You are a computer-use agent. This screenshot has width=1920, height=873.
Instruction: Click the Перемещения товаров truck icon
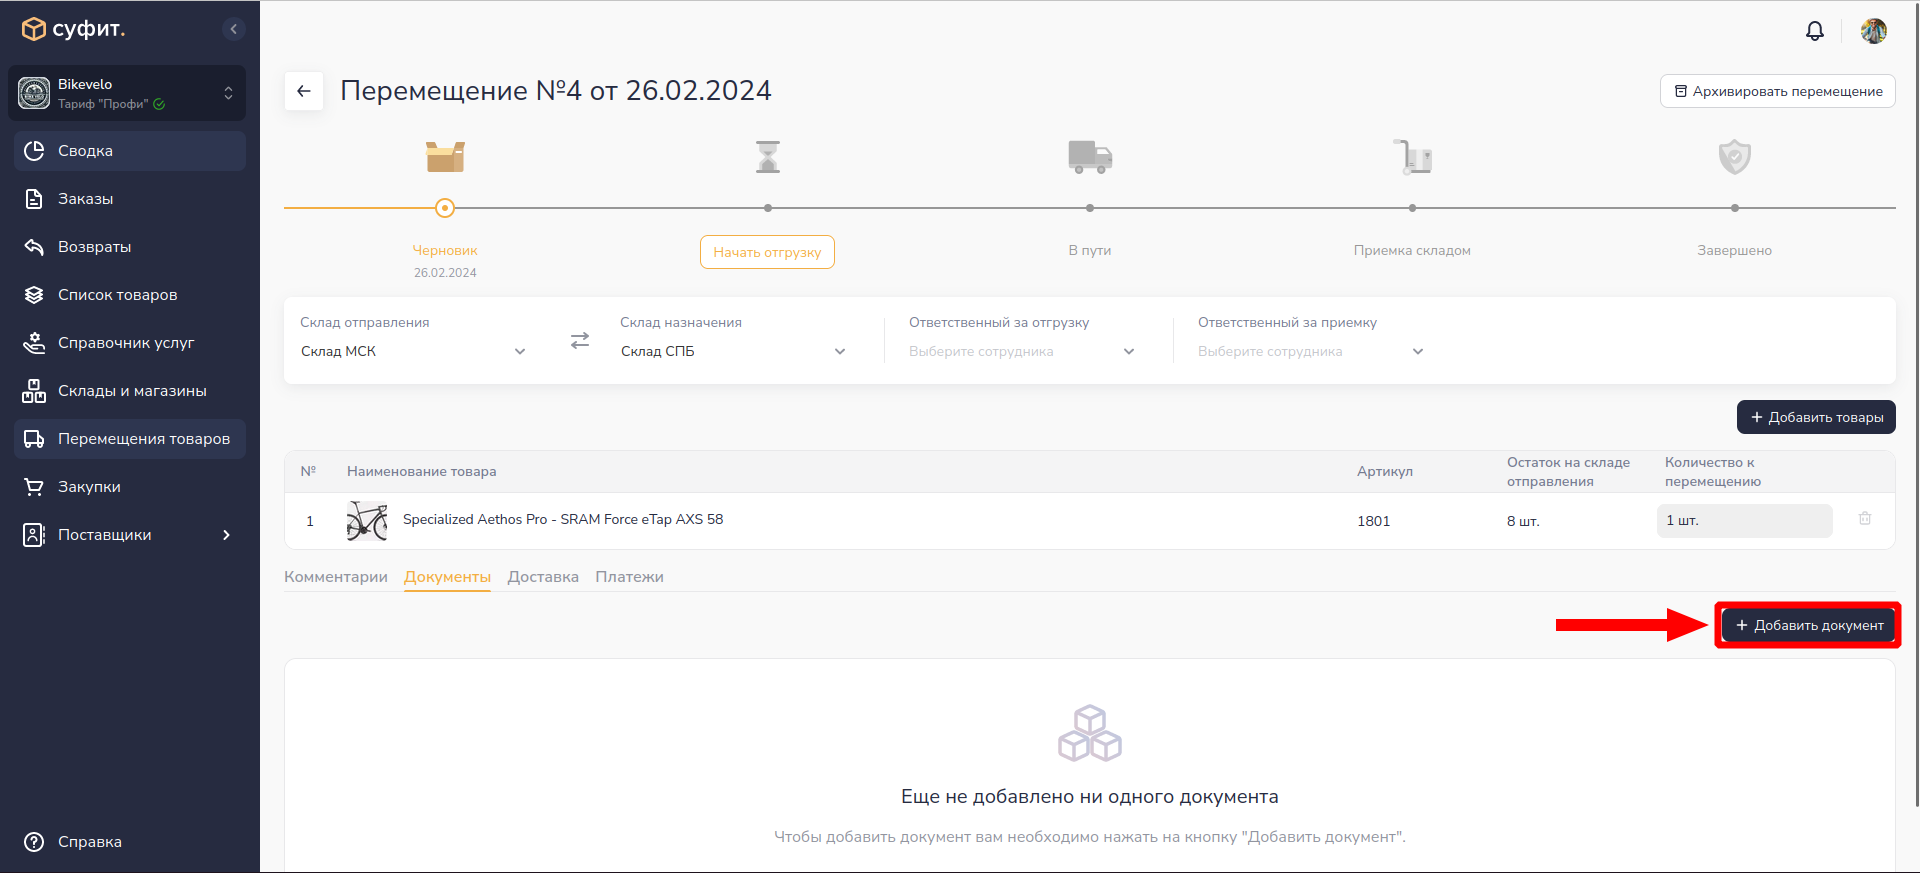click(x=34, y=439)
